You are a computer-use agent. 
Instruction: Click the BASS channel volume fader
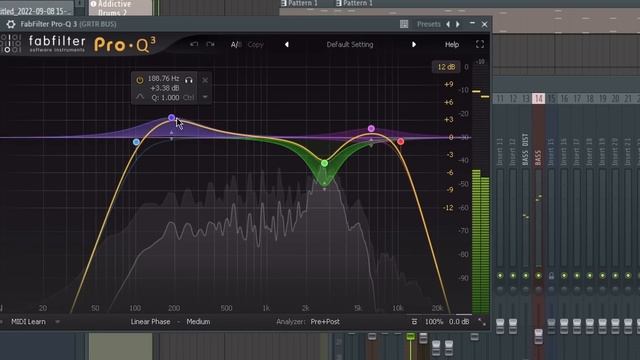pos(539,336)
